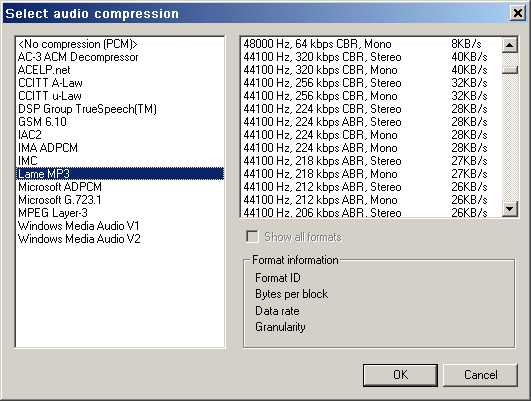Pick the Lame MP3 codec entry
The height and width of the screenshot is (401, 531).
tap(120, 174)
